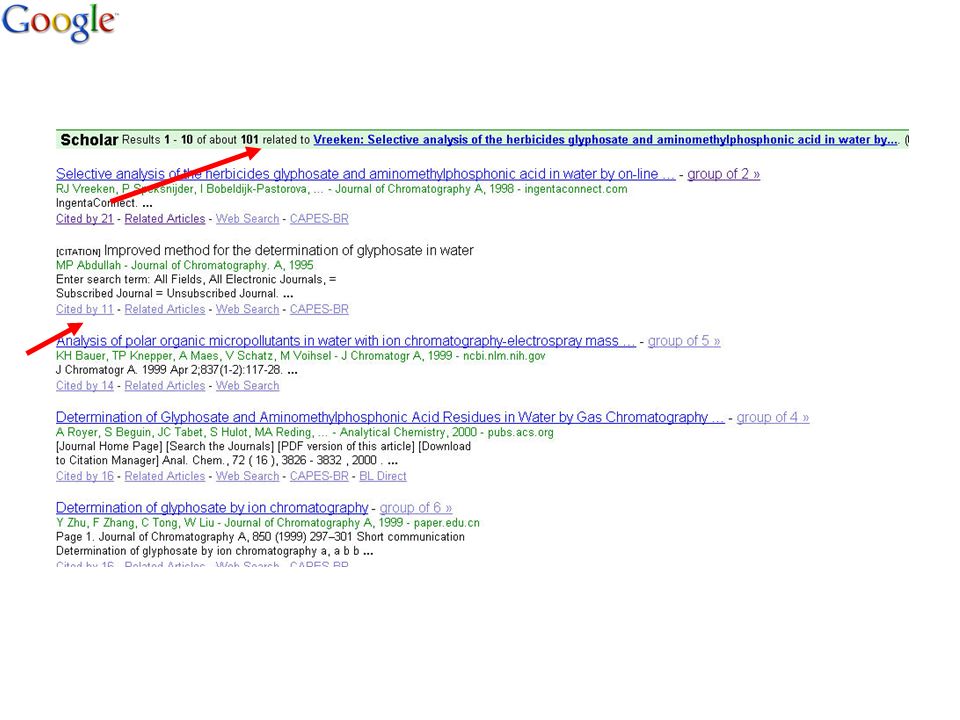Click 'A Royer, S Beguin' author line
Image resolution: width=960 pixels, height=720 pixels.
pos(304,432)
